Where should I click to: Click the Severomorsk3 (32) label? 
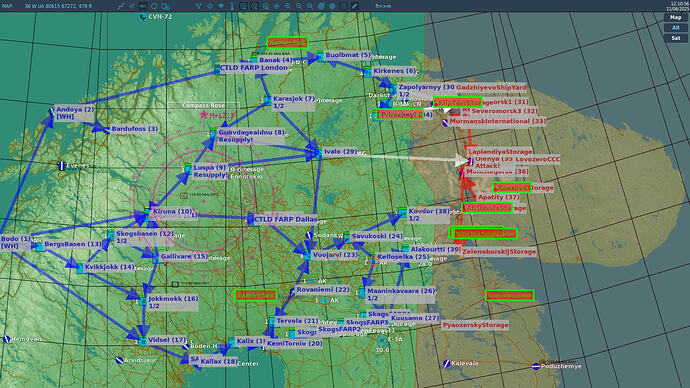pyautogui.click(x=504, y=111)
